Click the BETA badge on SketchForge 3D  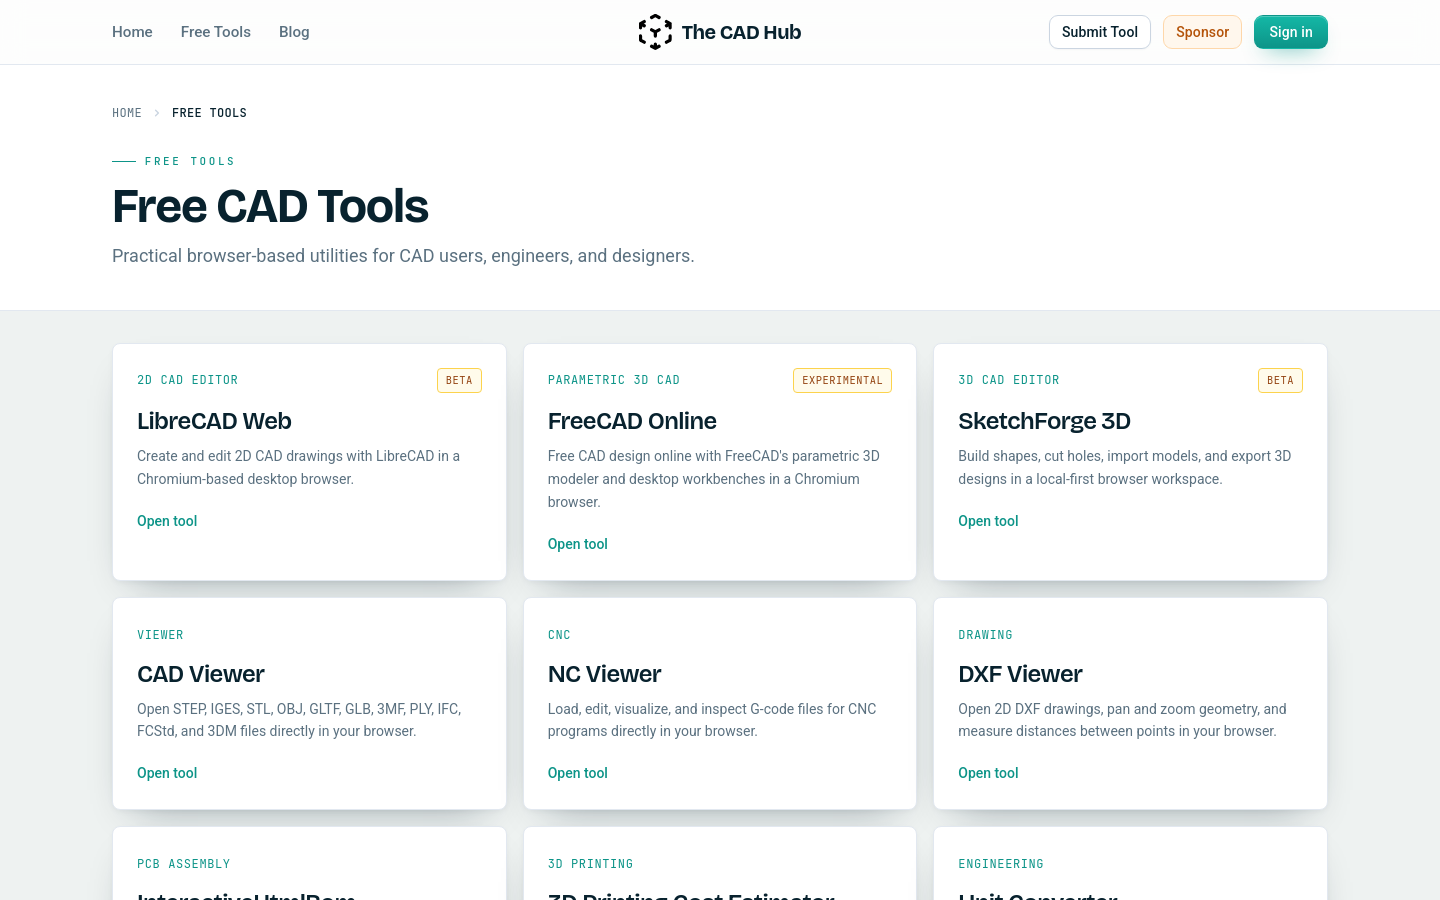[x=1280, y=381]
